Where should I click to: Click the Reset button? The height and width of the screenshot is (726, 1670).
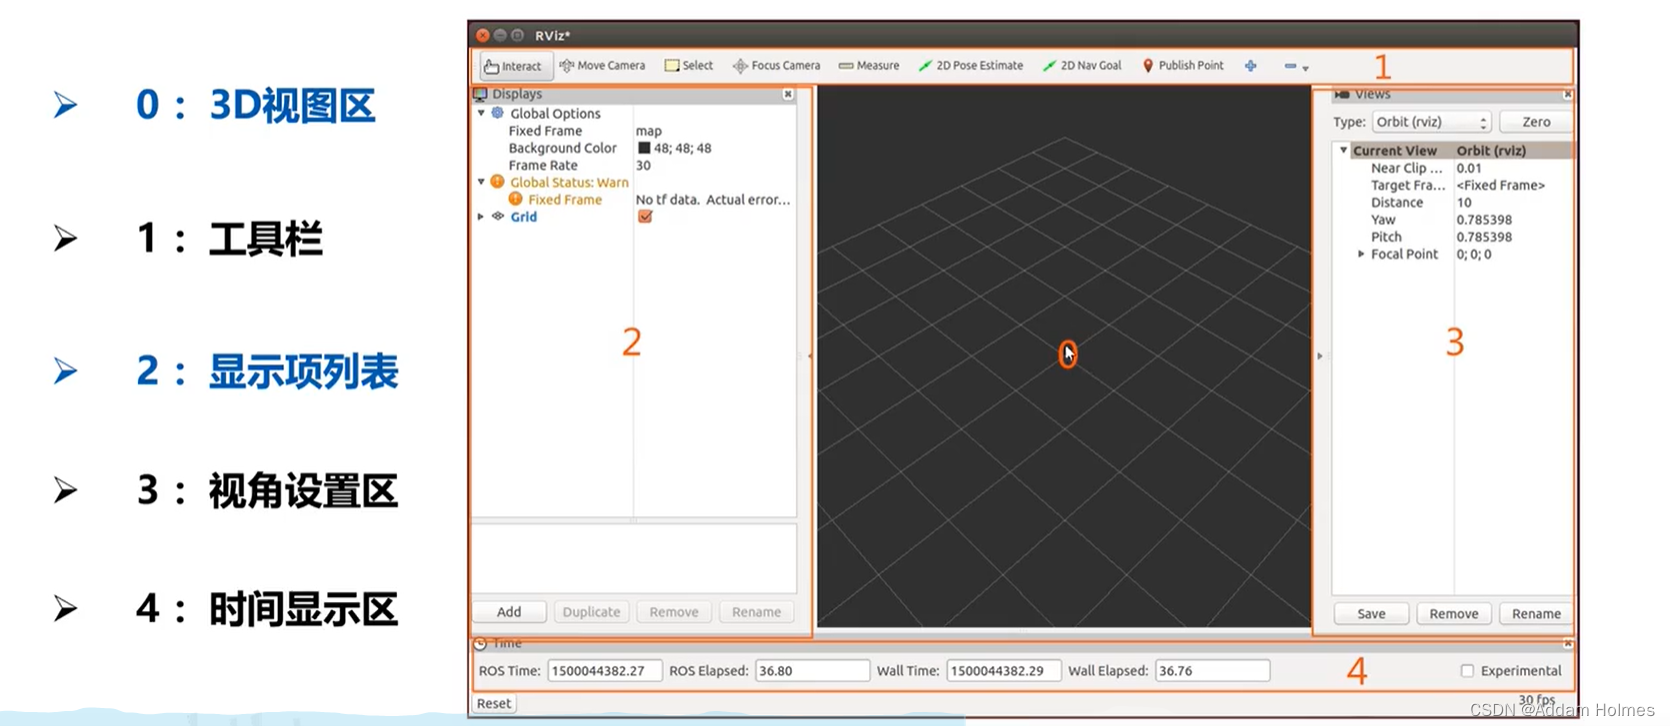494,704
